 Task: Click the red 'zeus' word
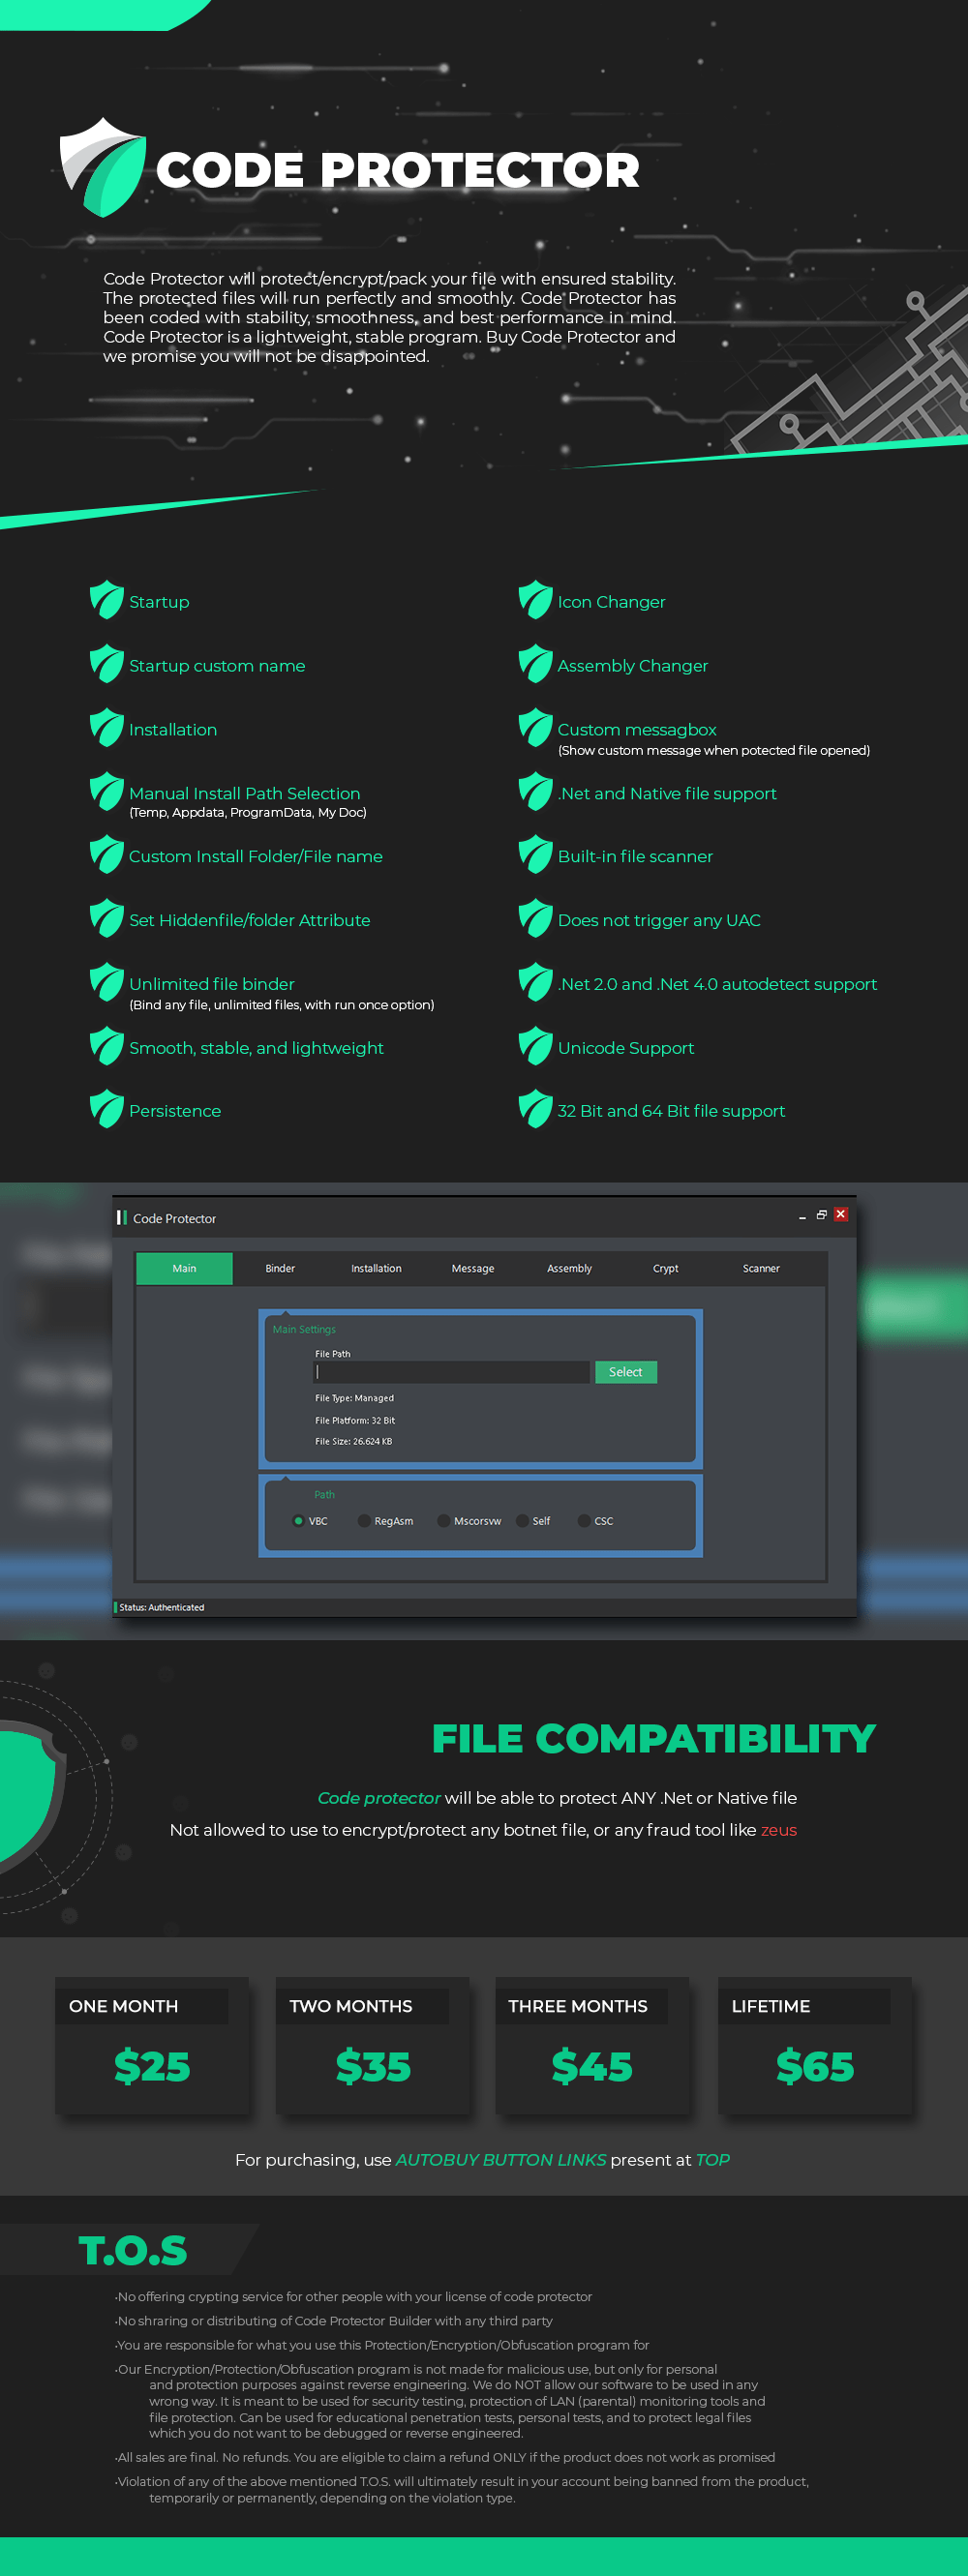click(779, 1830)
